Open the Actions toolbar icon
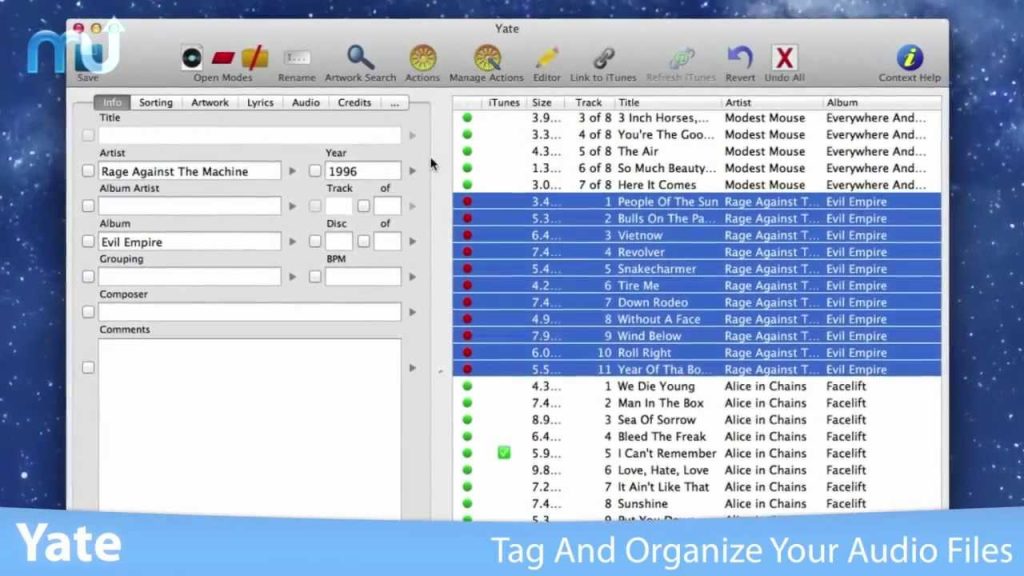This screenshot has height=576, width=1024. coord(423,57)
